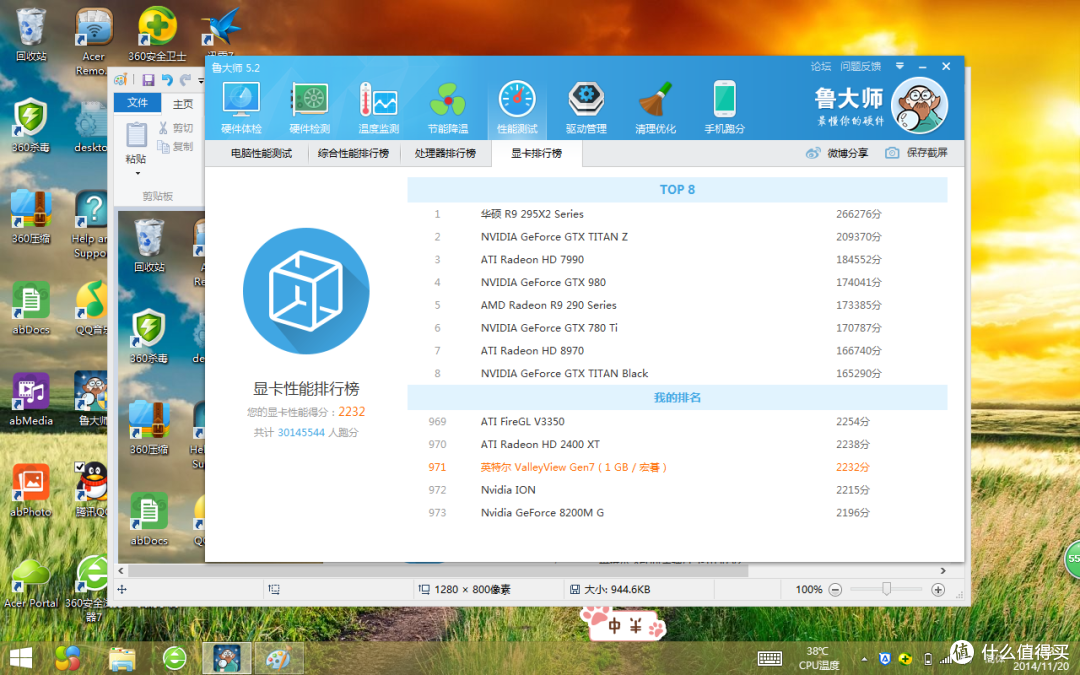
Task: Switch to 处理器排行榜 tab
Action: pyautogui.click(x=445, y=153)
